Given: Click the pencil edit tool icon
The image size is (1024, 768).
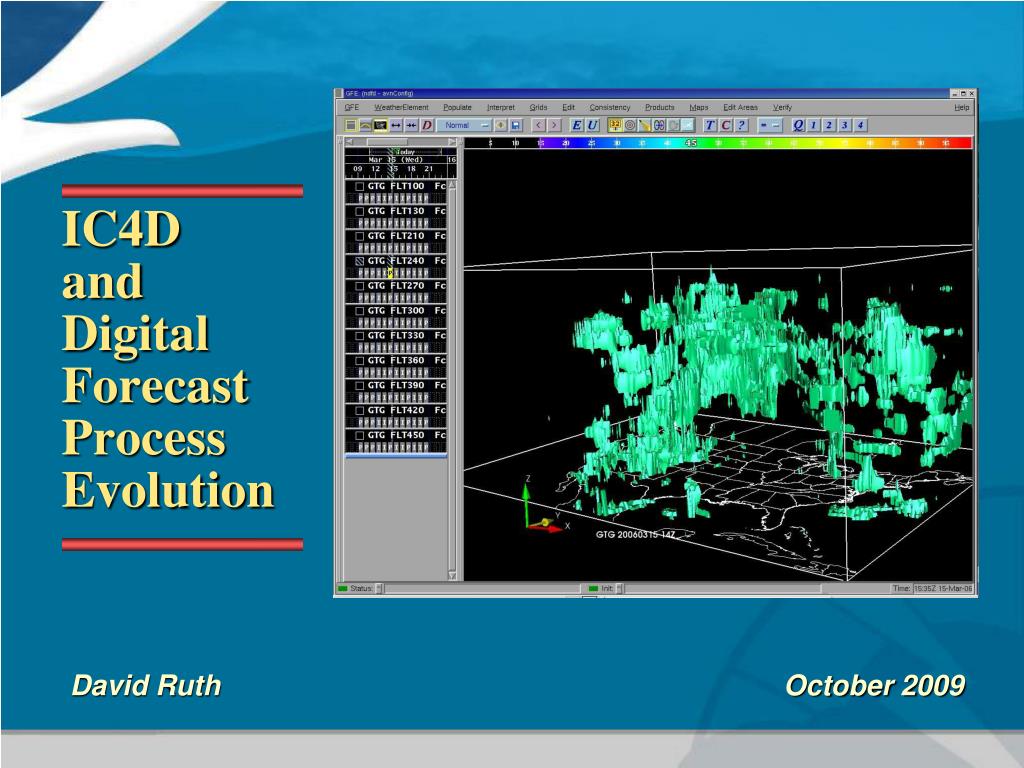Looking at the screenshot, I should point(645,125).
